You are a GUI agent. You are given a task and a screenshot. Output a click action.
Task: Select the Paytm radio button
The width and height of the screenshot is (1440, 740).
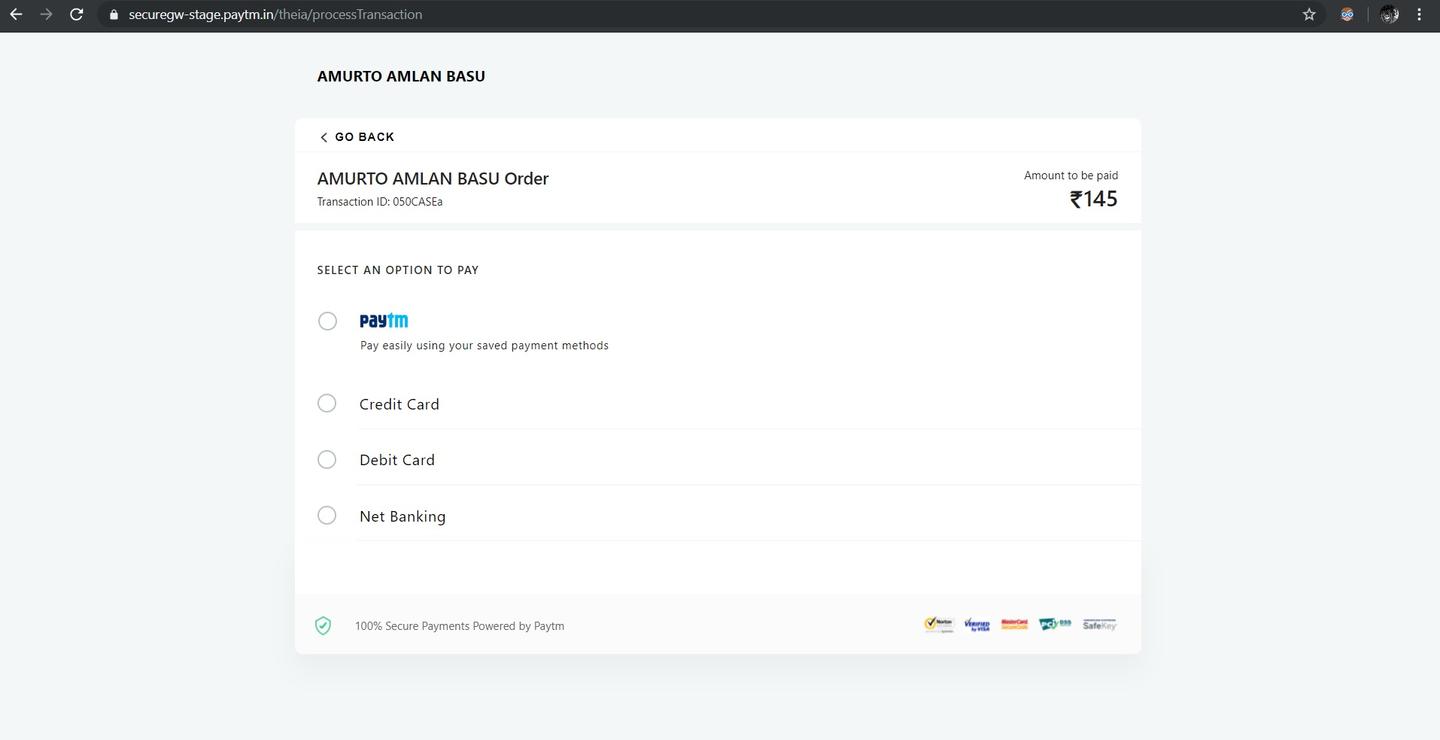(x=327, y=321)
